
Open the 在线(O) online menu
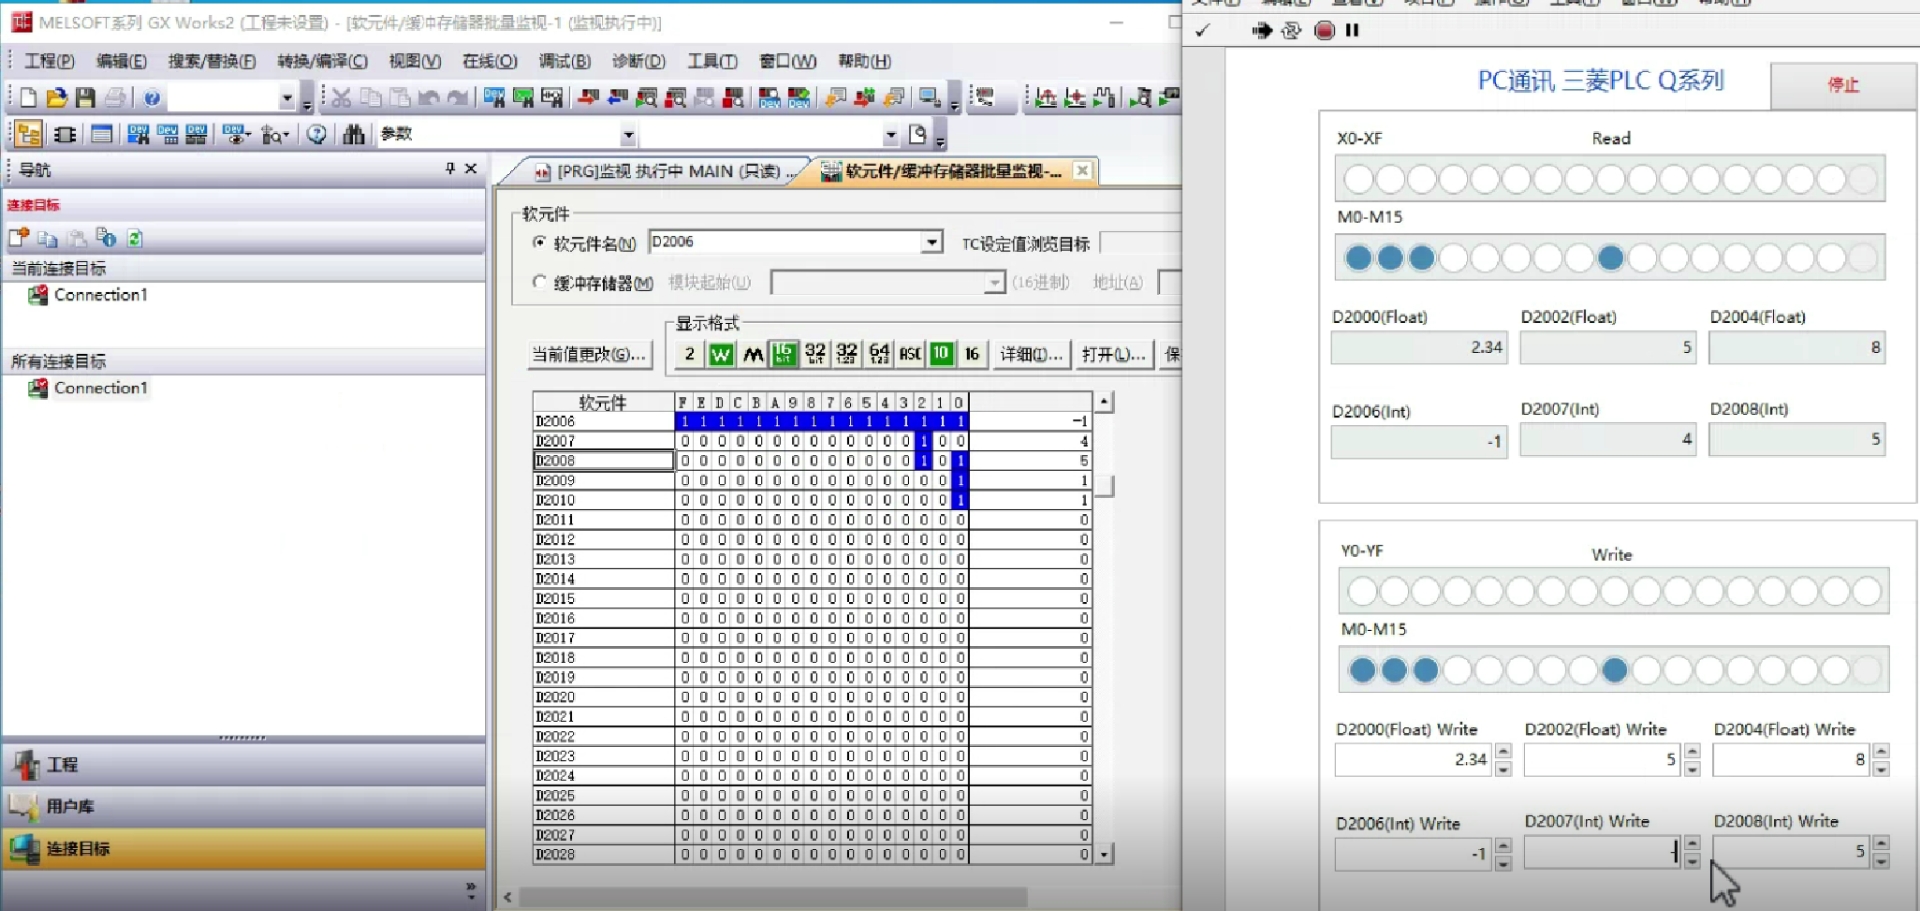[490, 61]
